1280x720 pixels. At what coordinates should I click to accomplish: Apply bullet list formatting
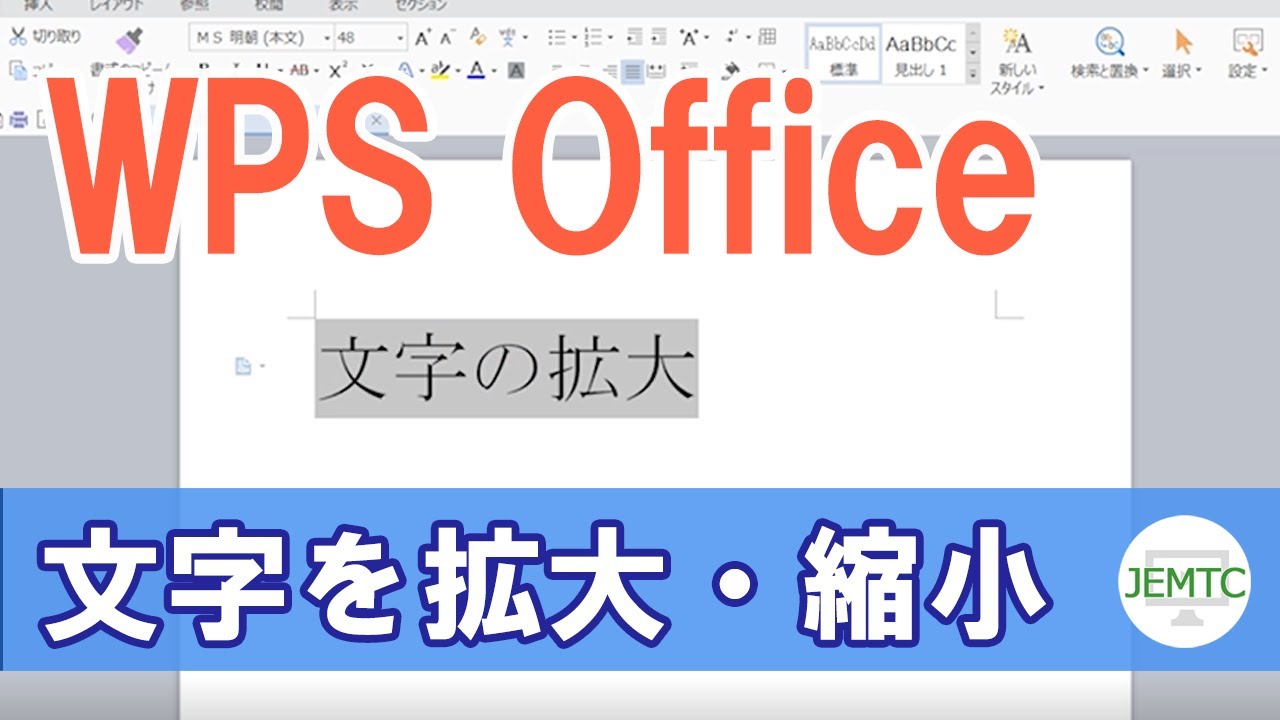pyautogui.click(x=557, y=37)
